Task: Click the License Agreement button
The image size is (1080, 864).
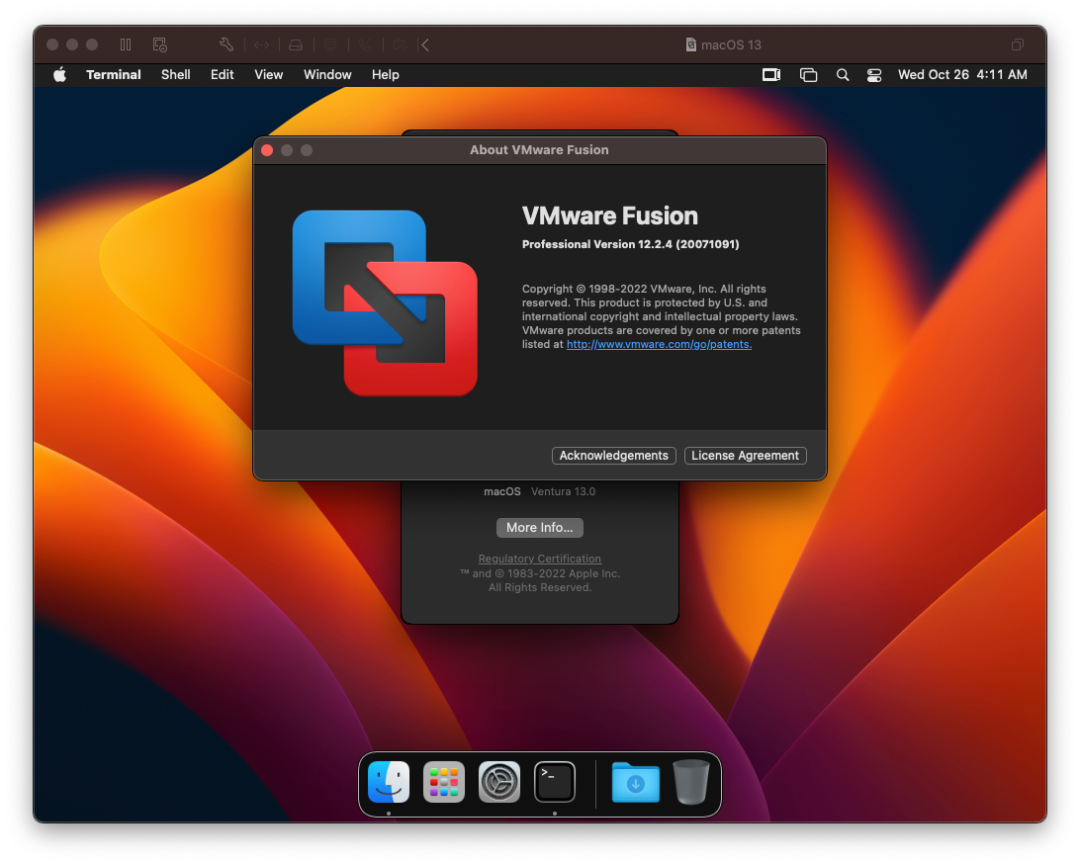Action: (x=745, y=455)
